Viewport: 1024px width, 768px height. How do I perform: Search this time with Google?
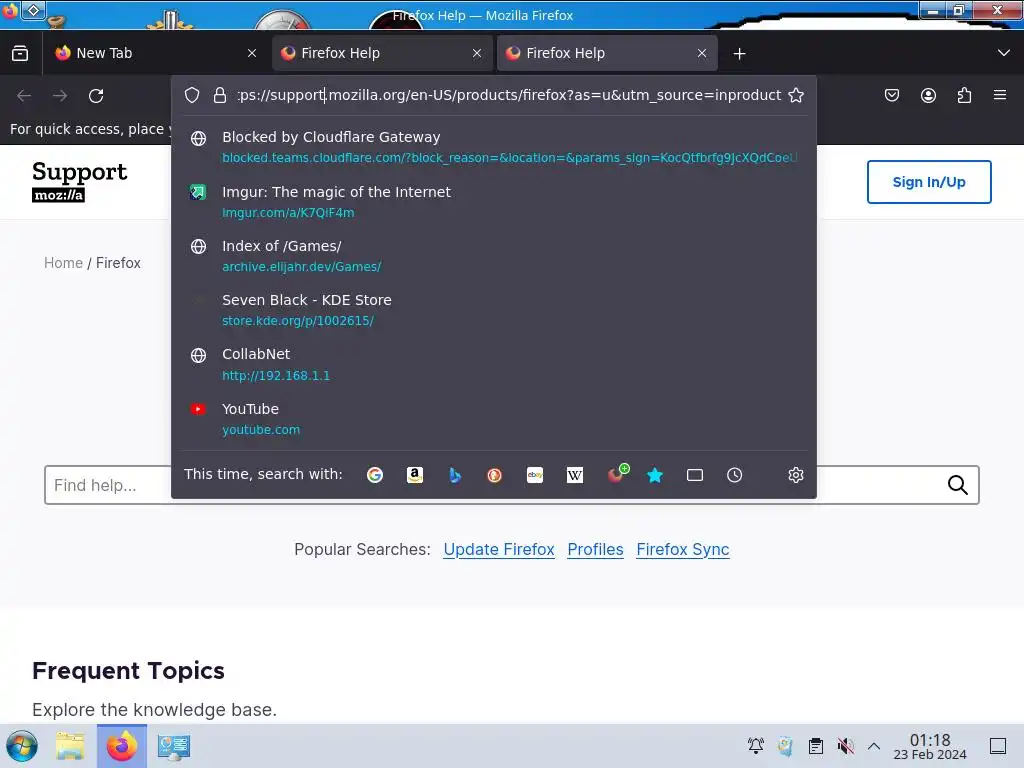pos(375,475)
